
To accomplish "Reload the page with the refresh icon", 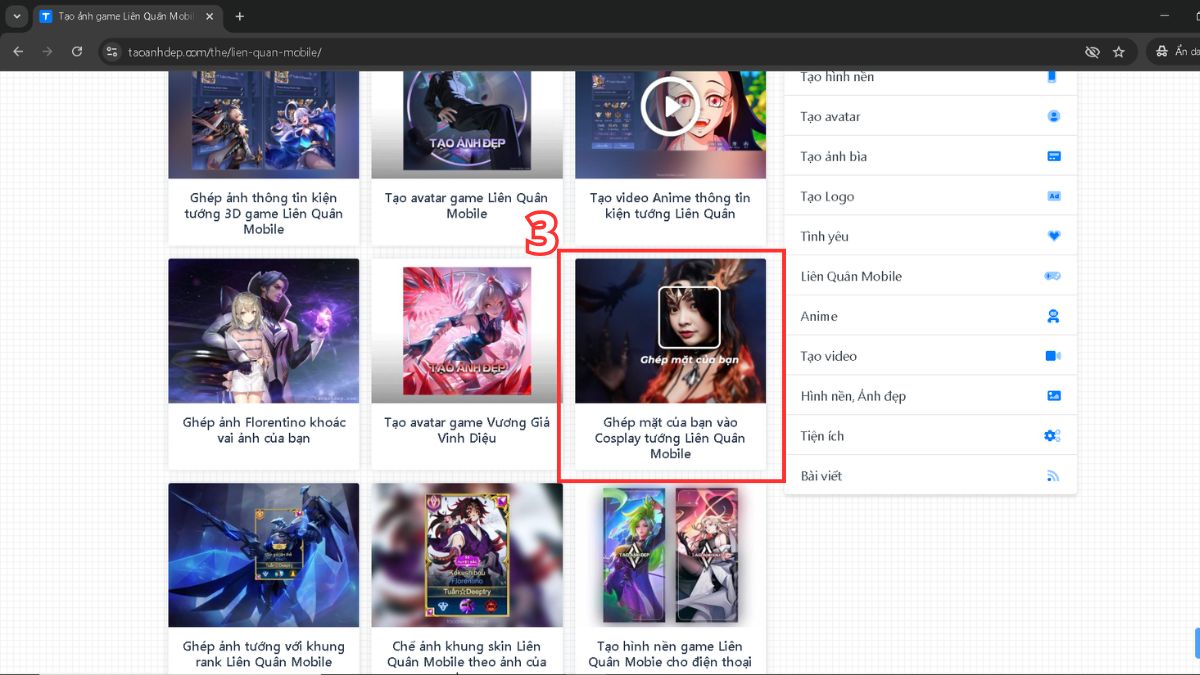I will click(x=77, y=52).
